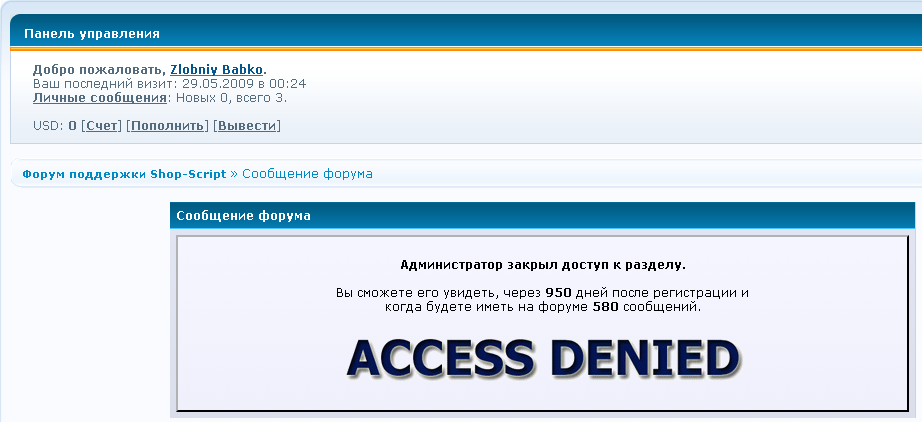The image size is (922, 422).
Task: Click the last visit date 29.05.2009
Action: pos(218,84)
